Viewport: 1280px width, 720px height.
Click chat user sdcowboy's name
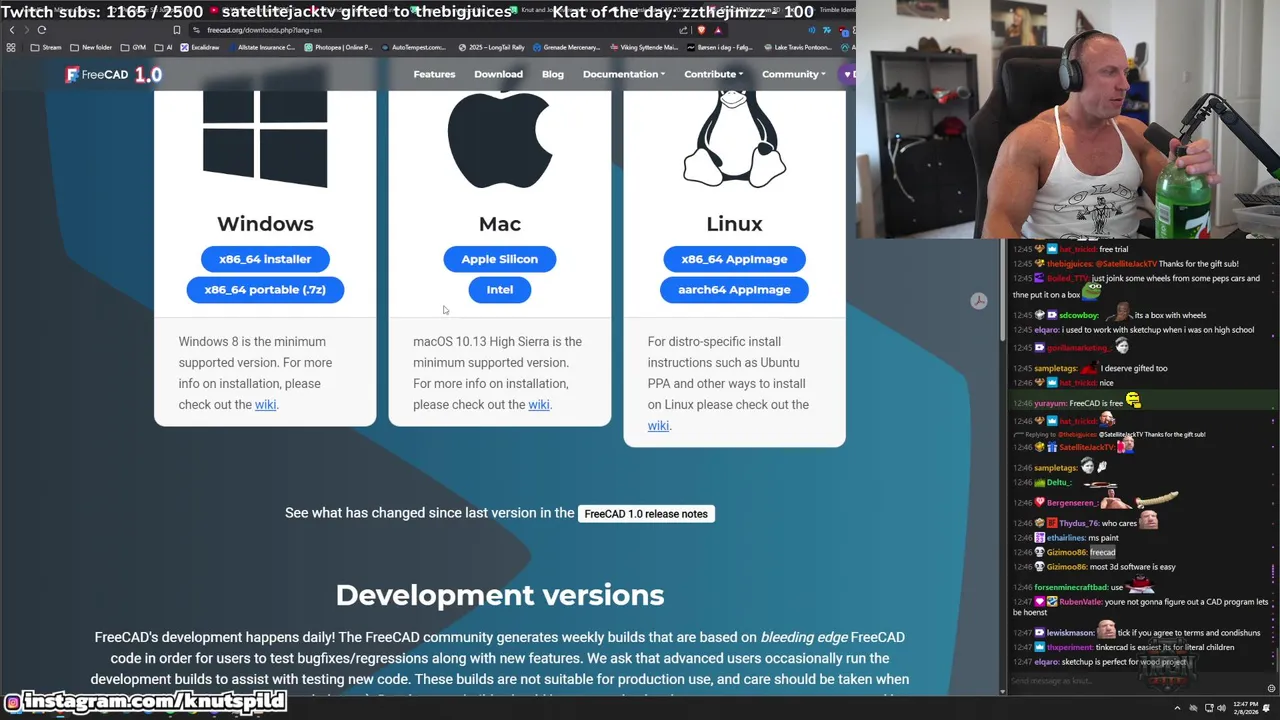[x=1079, y=315]
